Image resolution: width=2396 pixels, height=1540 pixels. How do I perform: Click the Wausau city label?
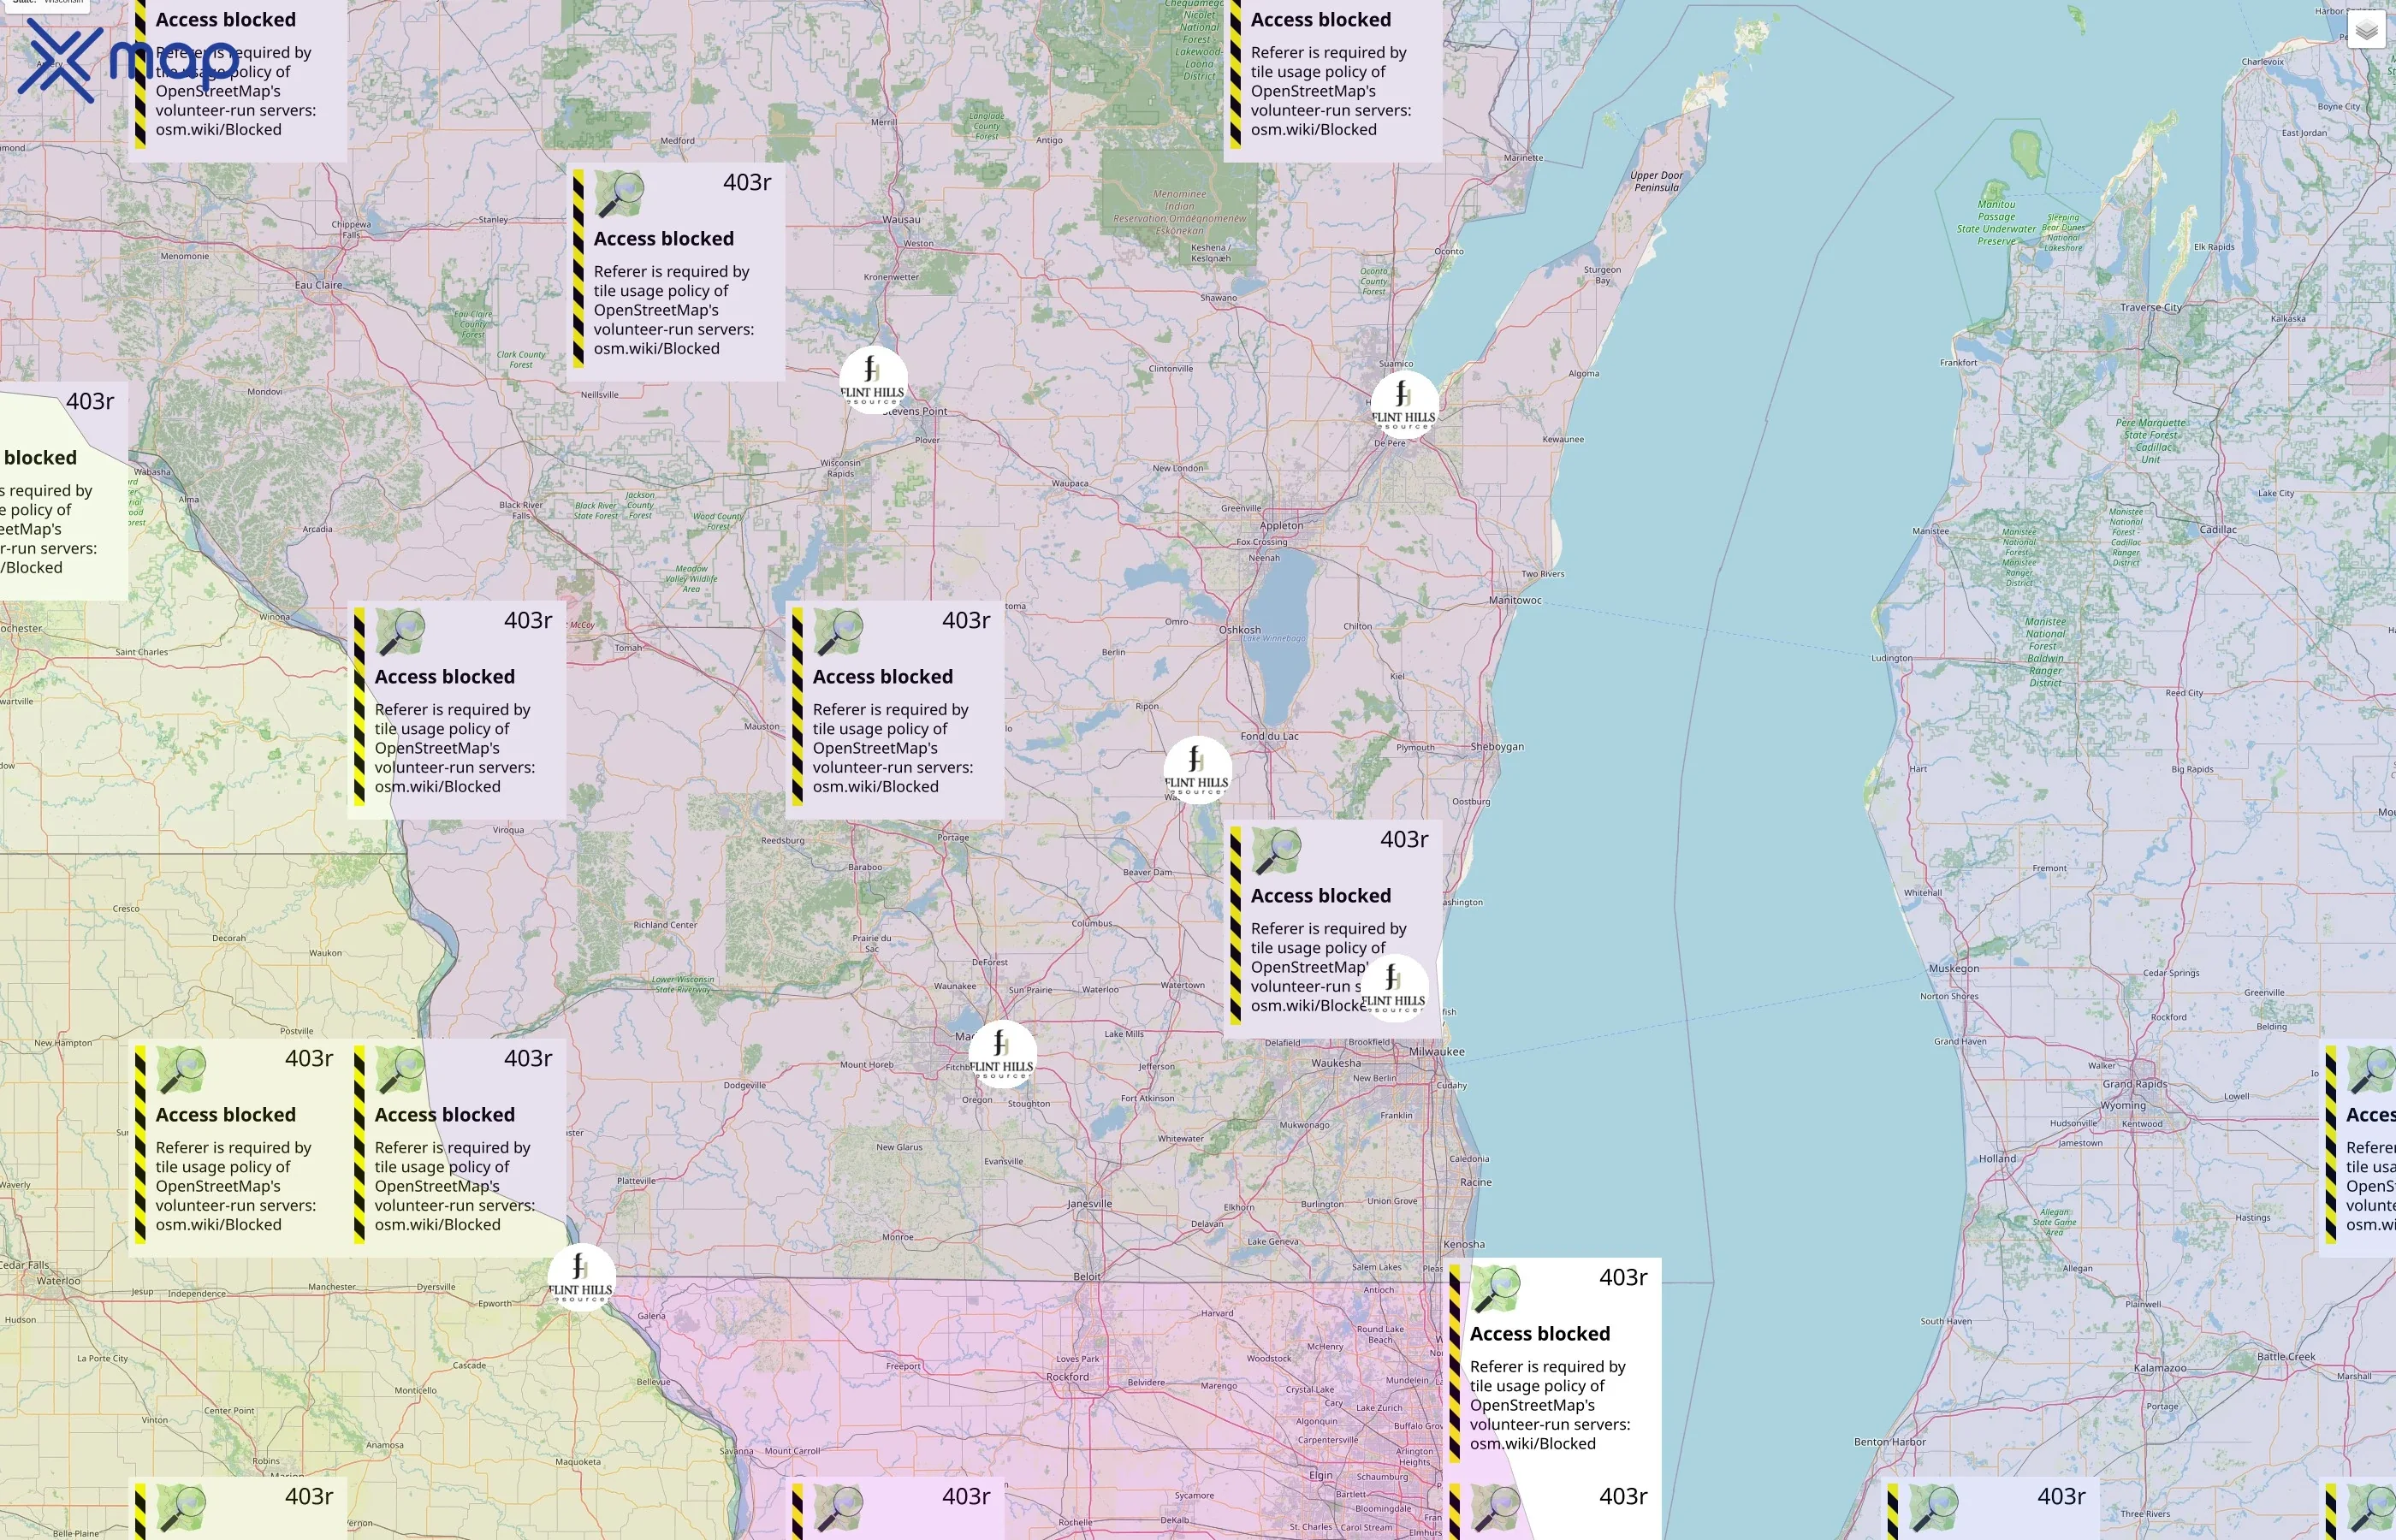click(x=901, y=219)
